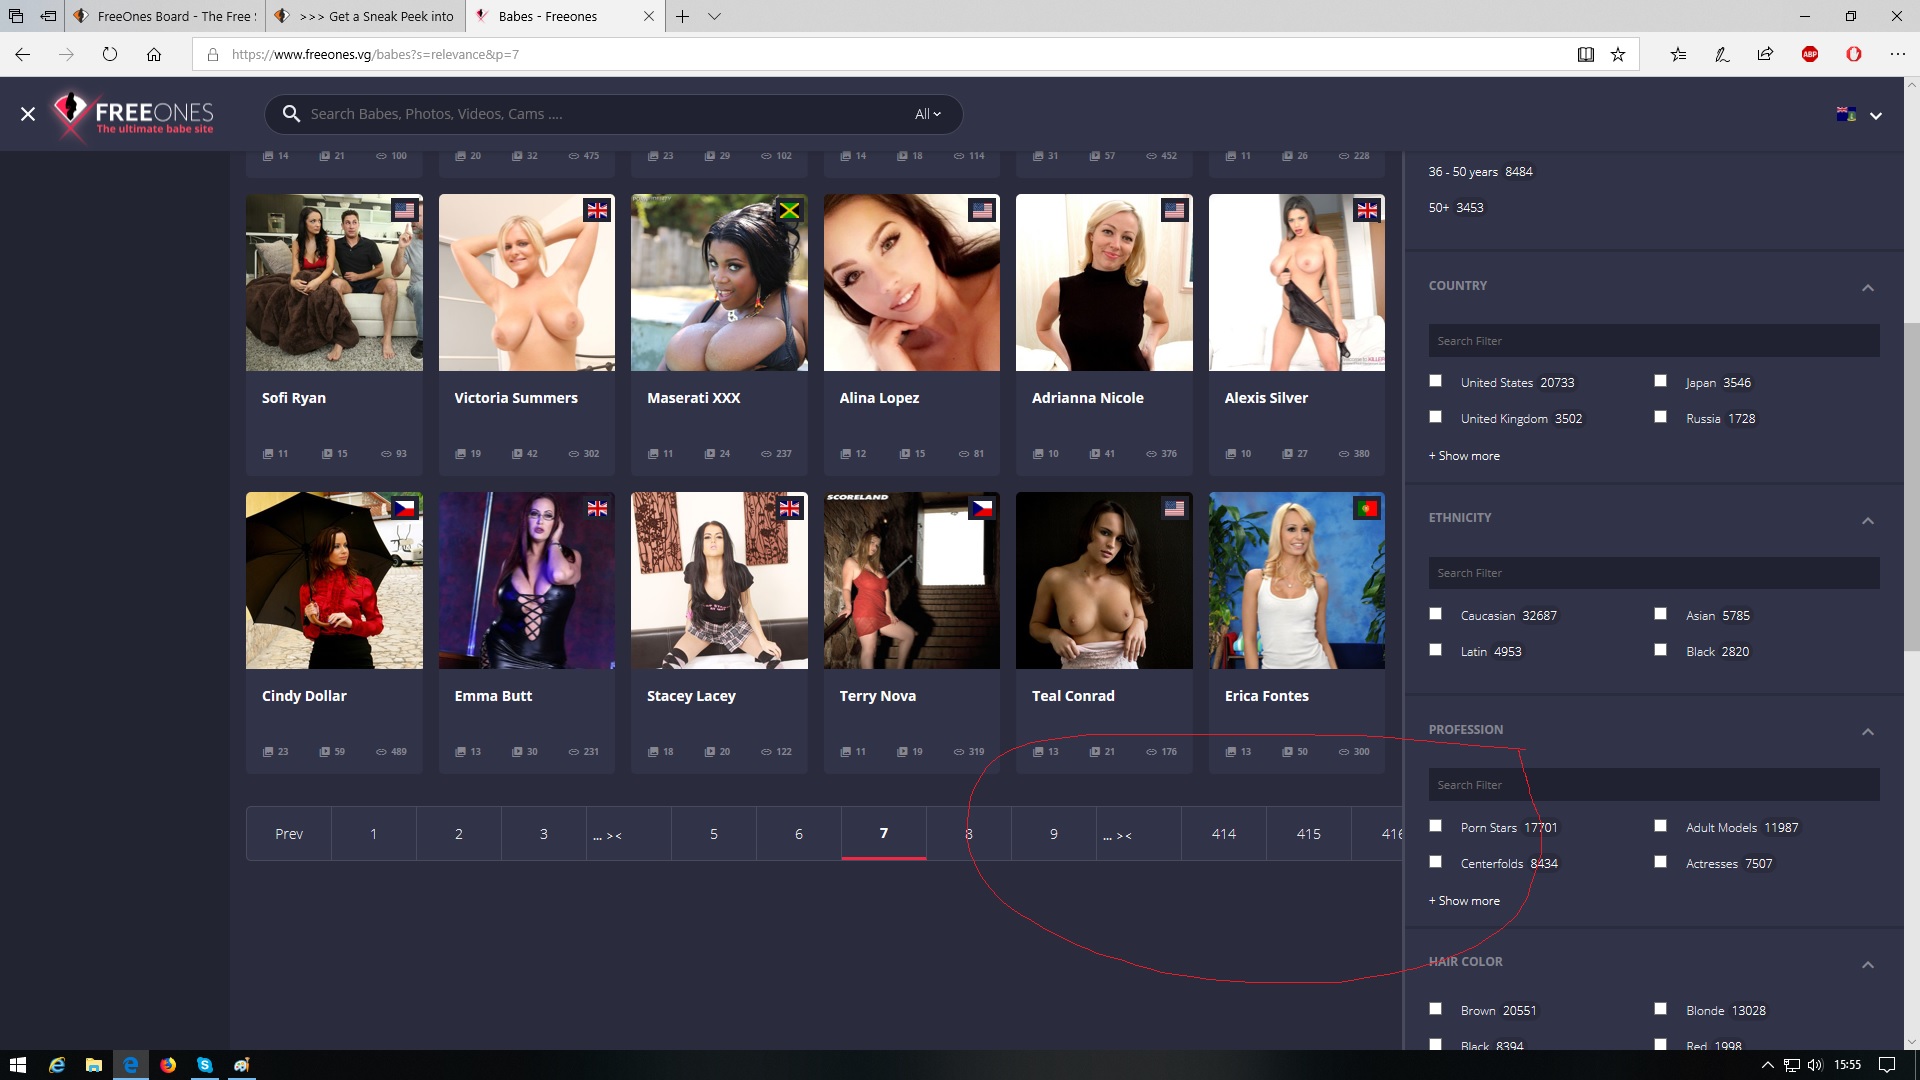Viewport: 1920px width, 1080px height.
Task: Tick the Caucasian ethnicity checkbox
Action: (1435, 614)
